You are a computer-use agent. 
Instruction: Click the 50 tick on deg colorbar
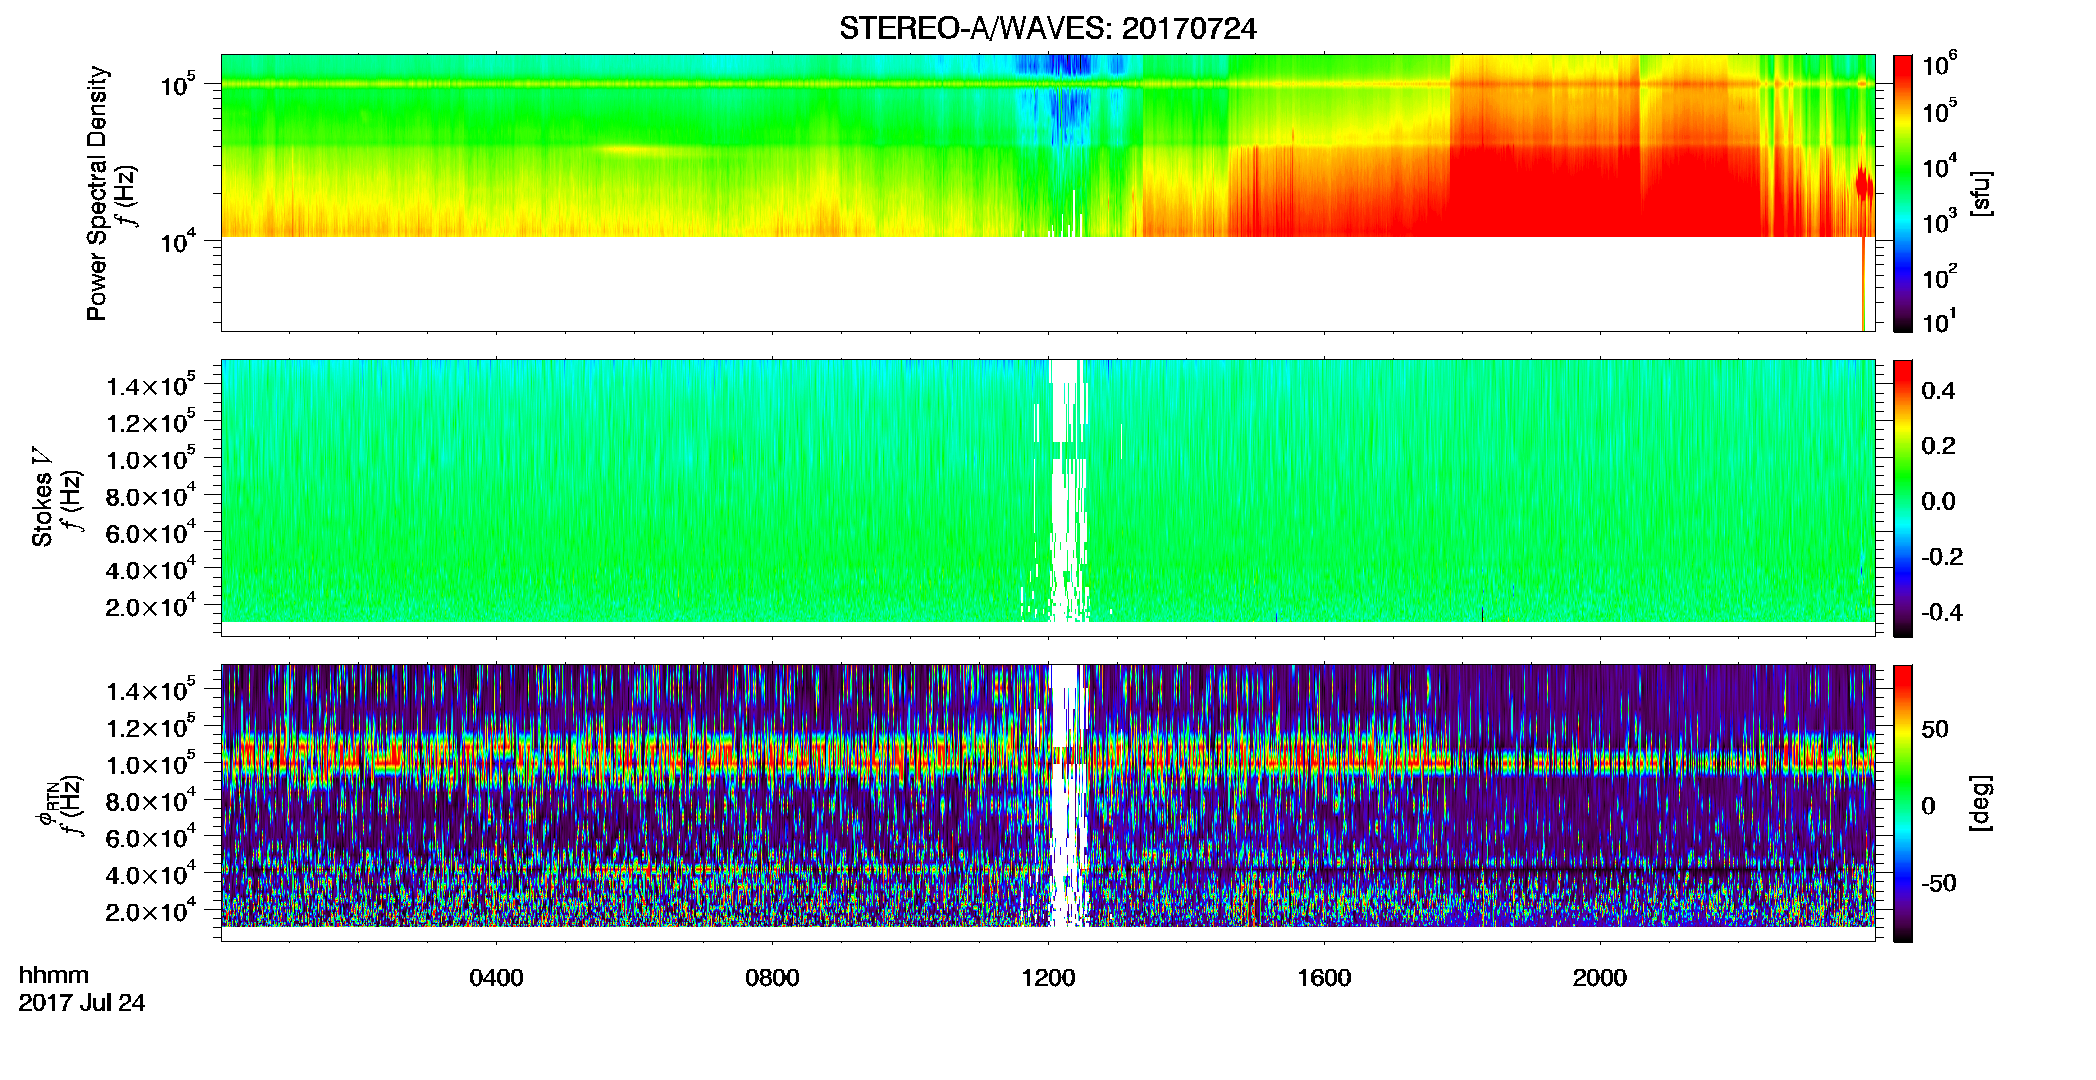tap(1935, 729)
